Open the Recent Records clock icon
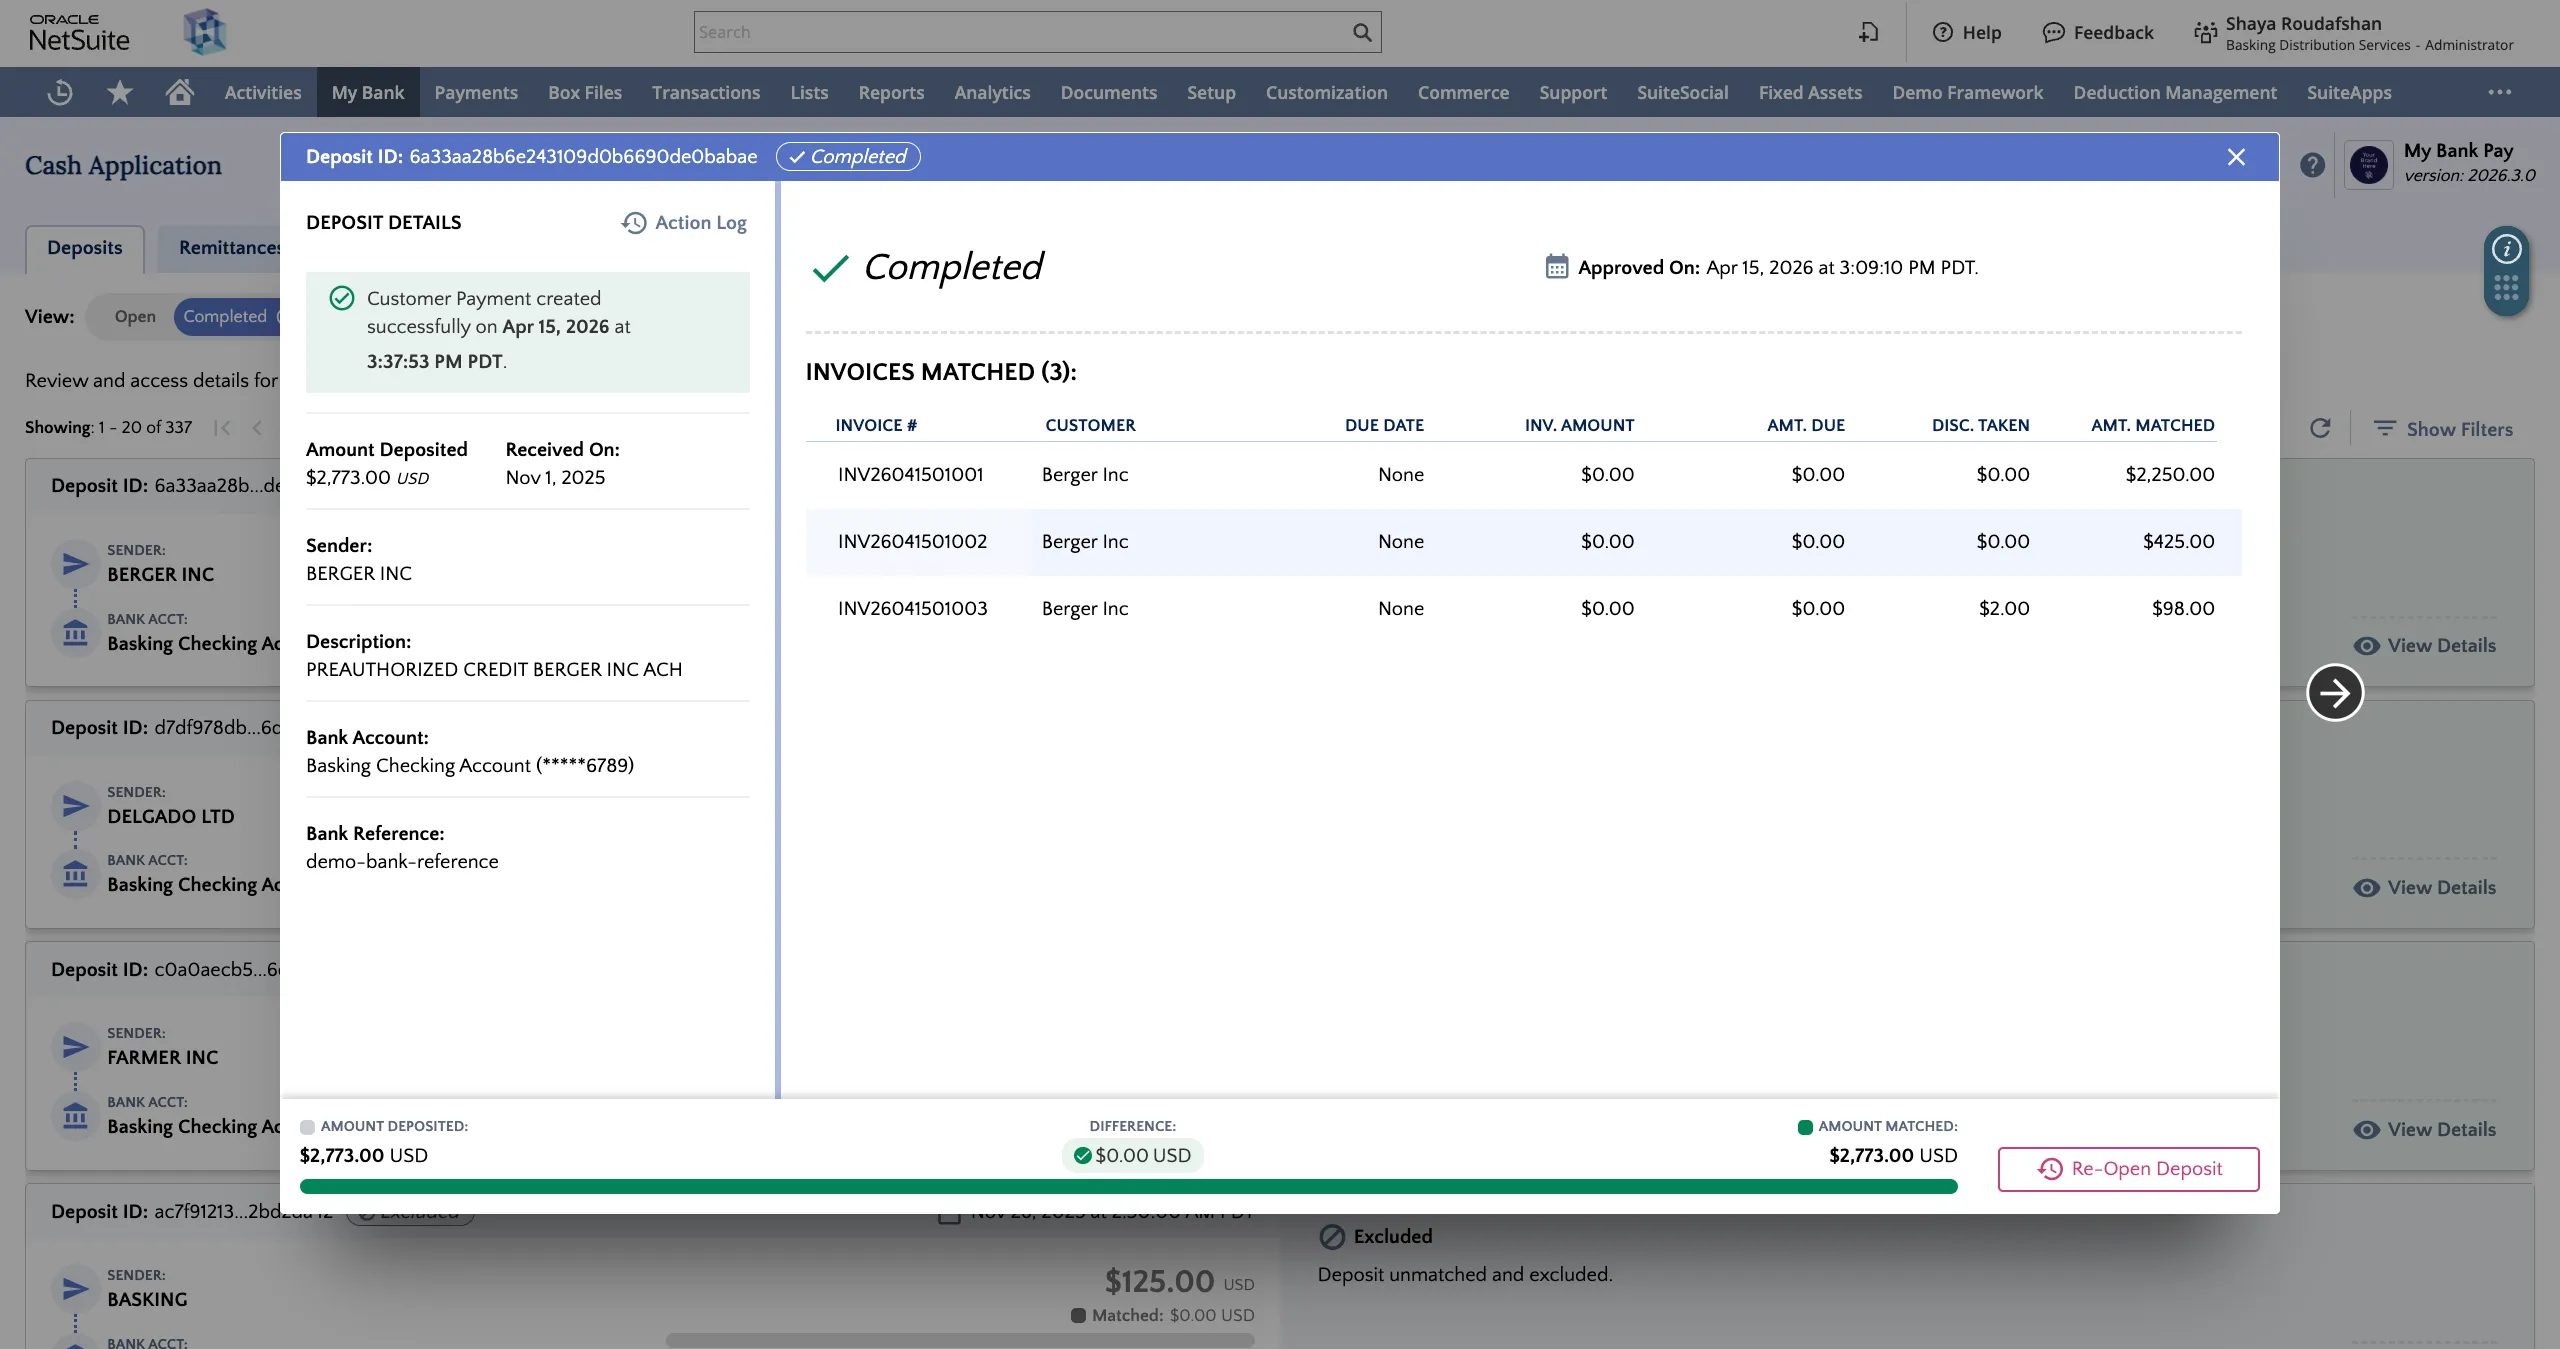This screenshot has width=2560, height=1349. (x=60, y=92)
